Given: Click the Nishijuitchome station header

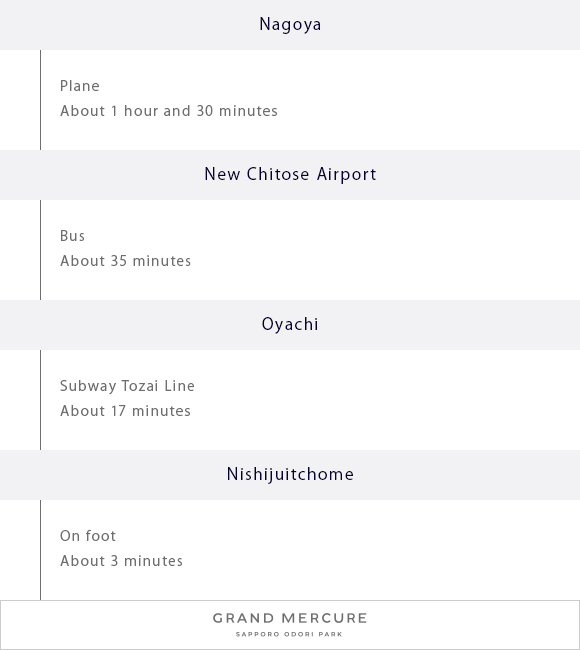Looking at the screenshot, I should (290, 475).
